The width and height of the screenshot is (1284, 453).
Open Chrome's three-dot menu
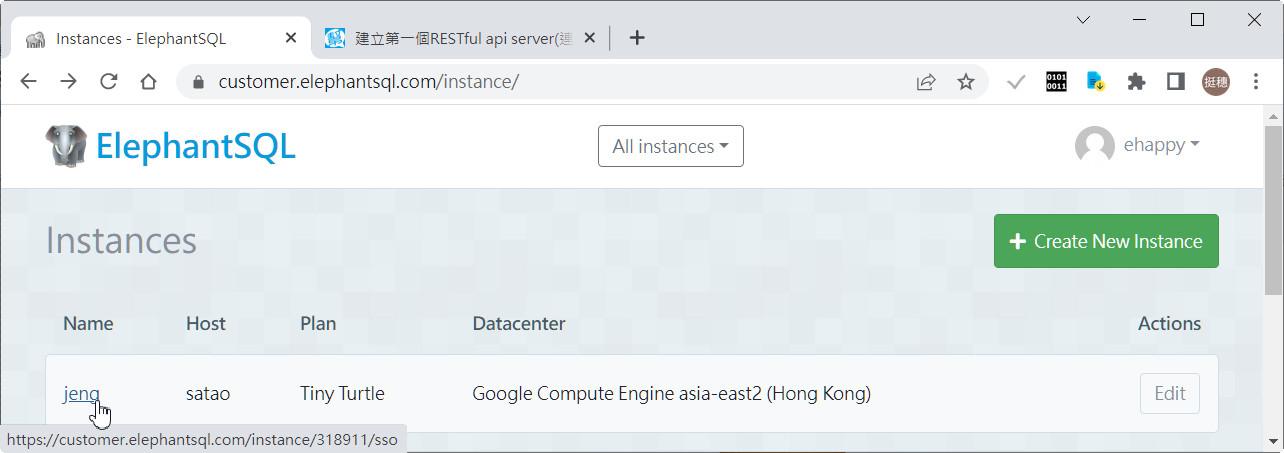(x=1256, y=82)
